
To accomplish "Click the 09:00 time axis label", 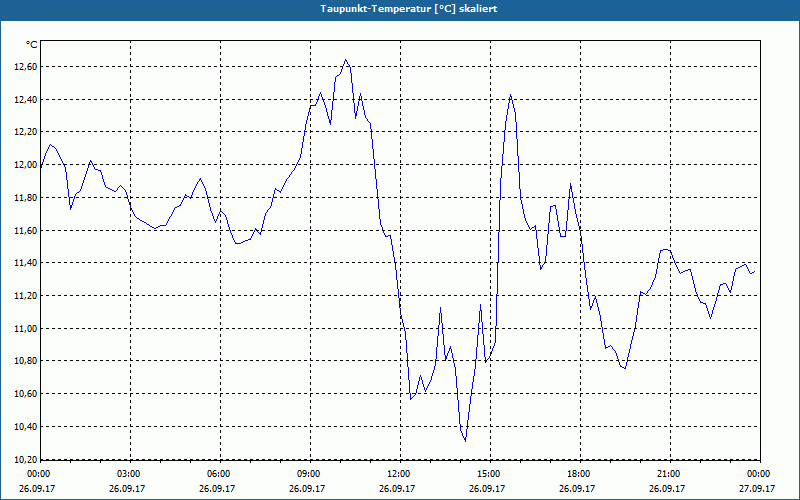I will [x=310, y=474].
